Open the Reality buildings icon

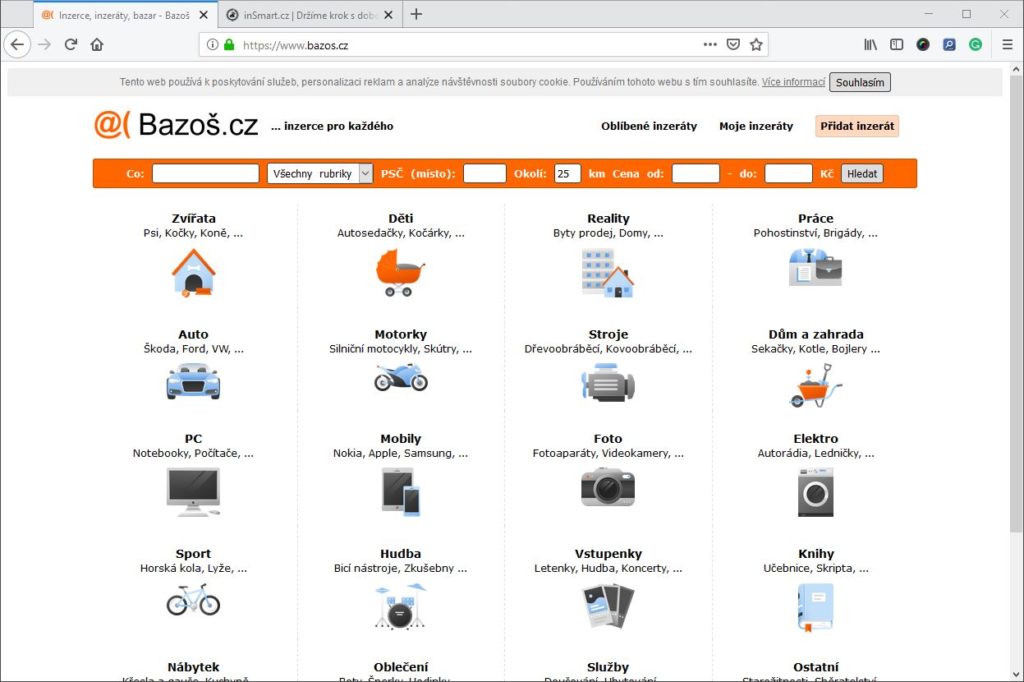click(x=608, y=273)
